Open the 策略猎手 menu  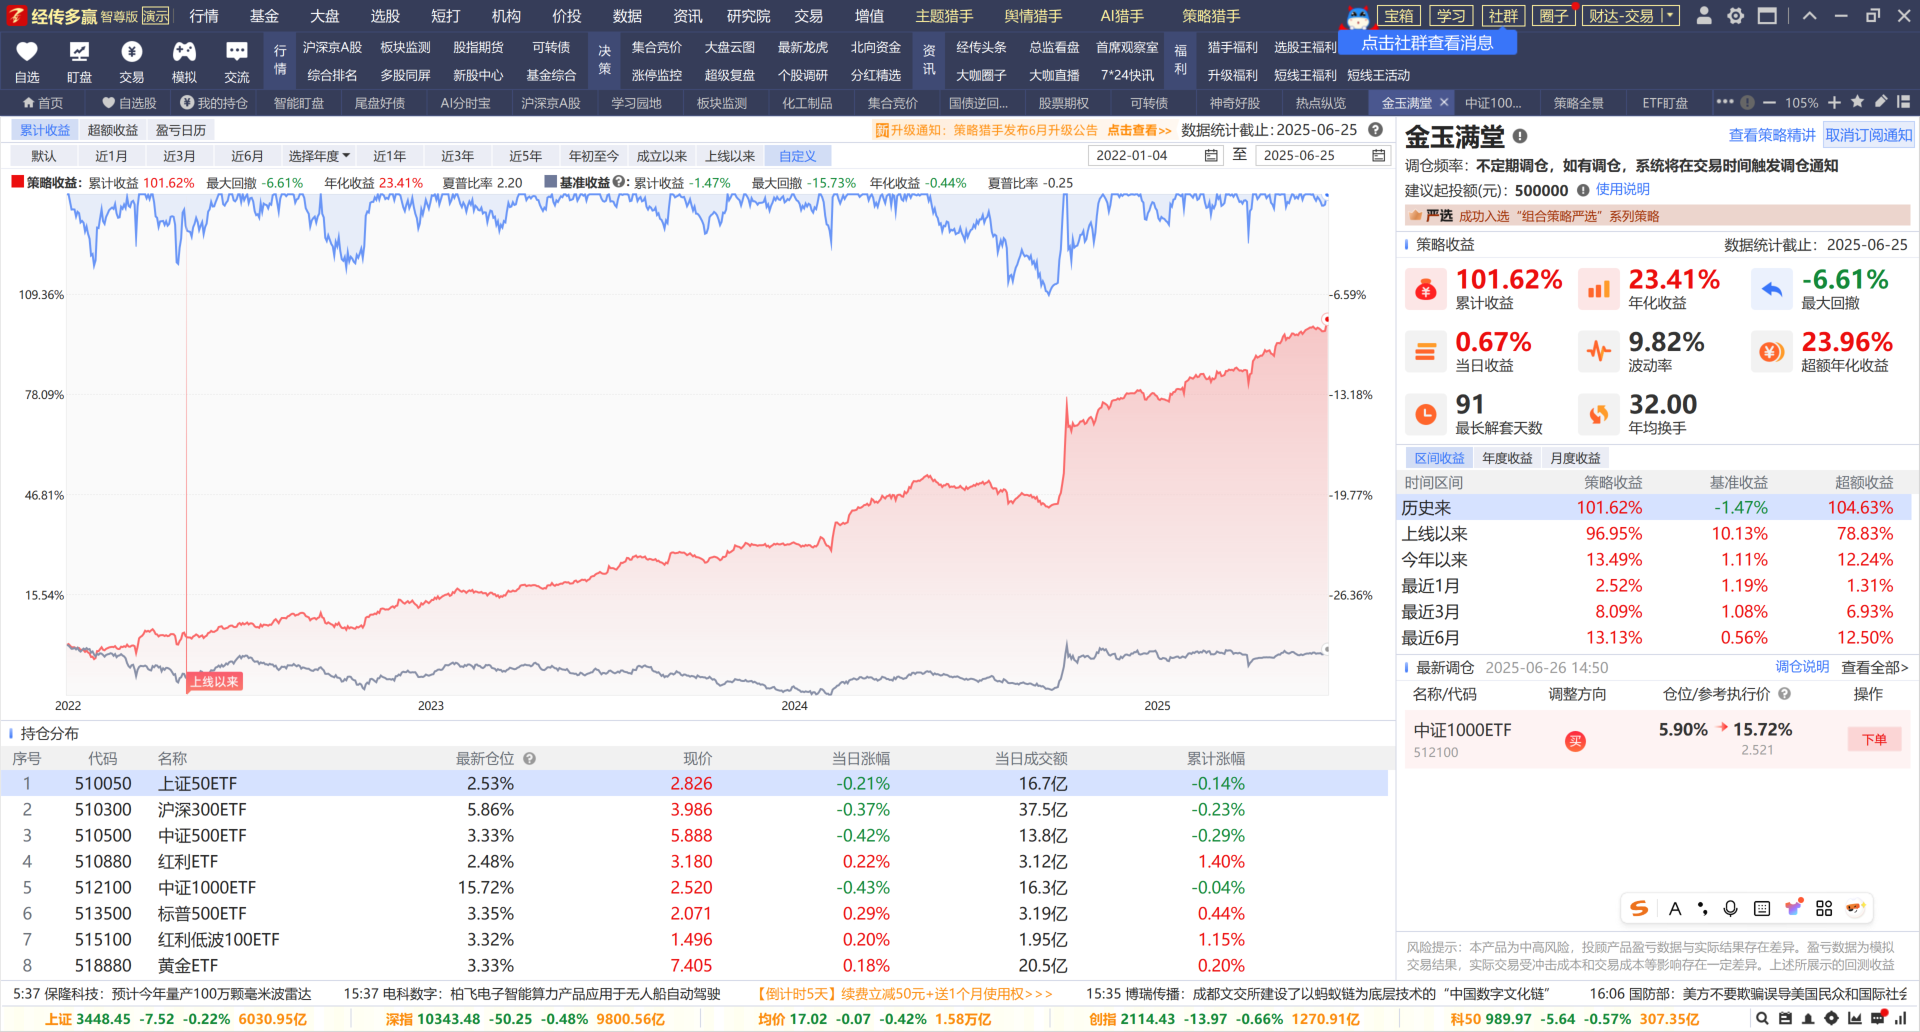click(1211, 16)
